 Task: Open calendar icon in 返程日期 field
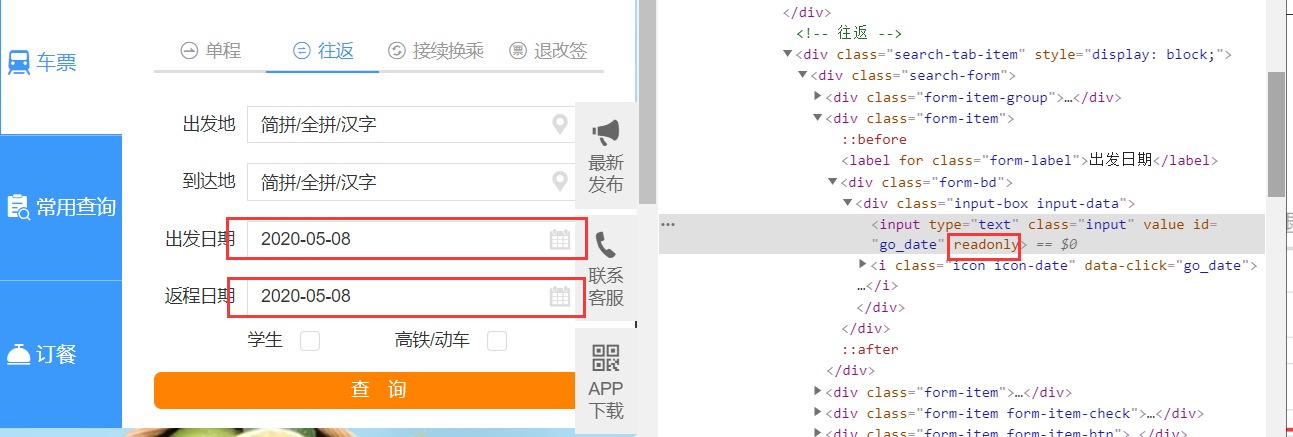[560, 296]
